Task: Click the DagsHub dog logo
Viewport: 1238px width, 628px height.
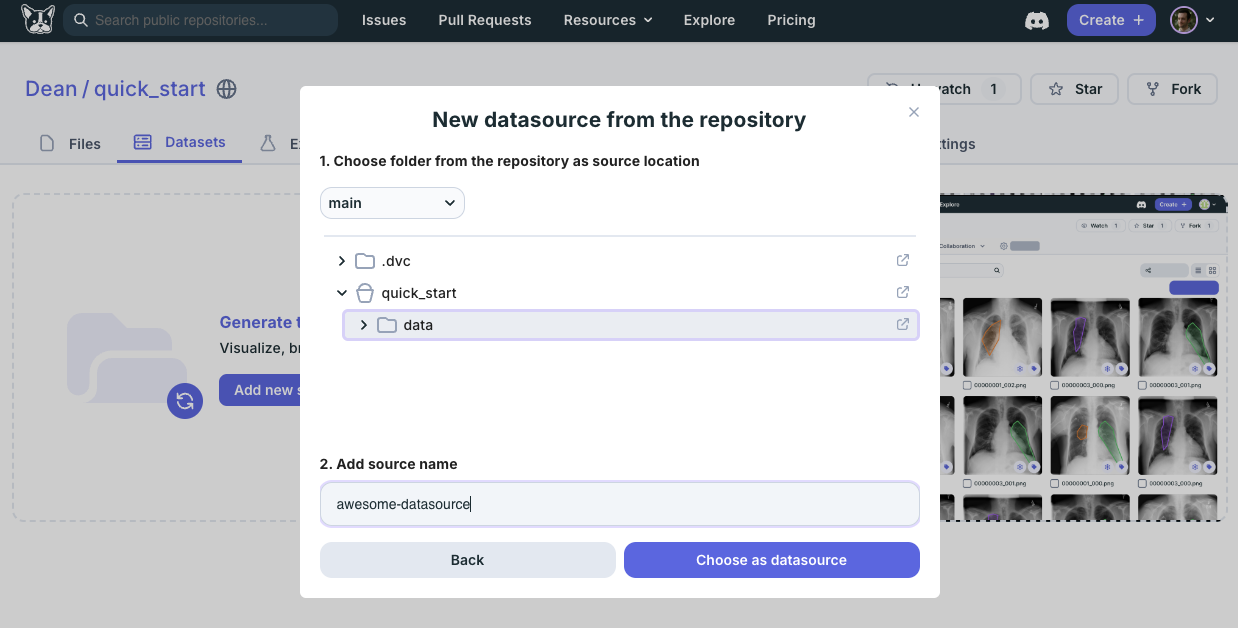Action: point(38,20)
